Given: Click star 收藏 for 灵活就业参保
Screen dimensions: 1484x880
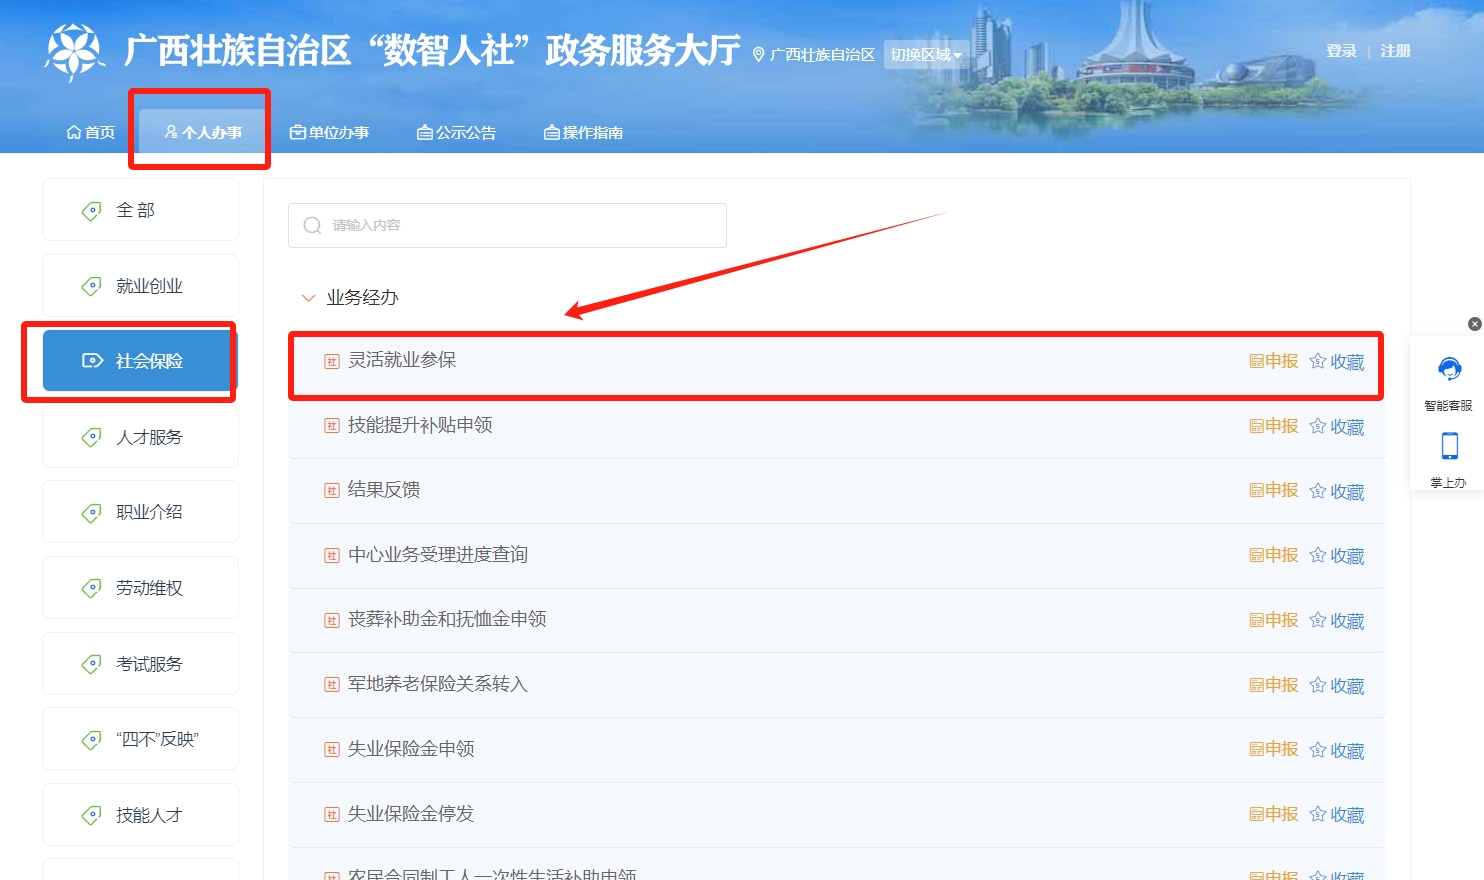Looking at the screenshot, I should point(1318,361).
